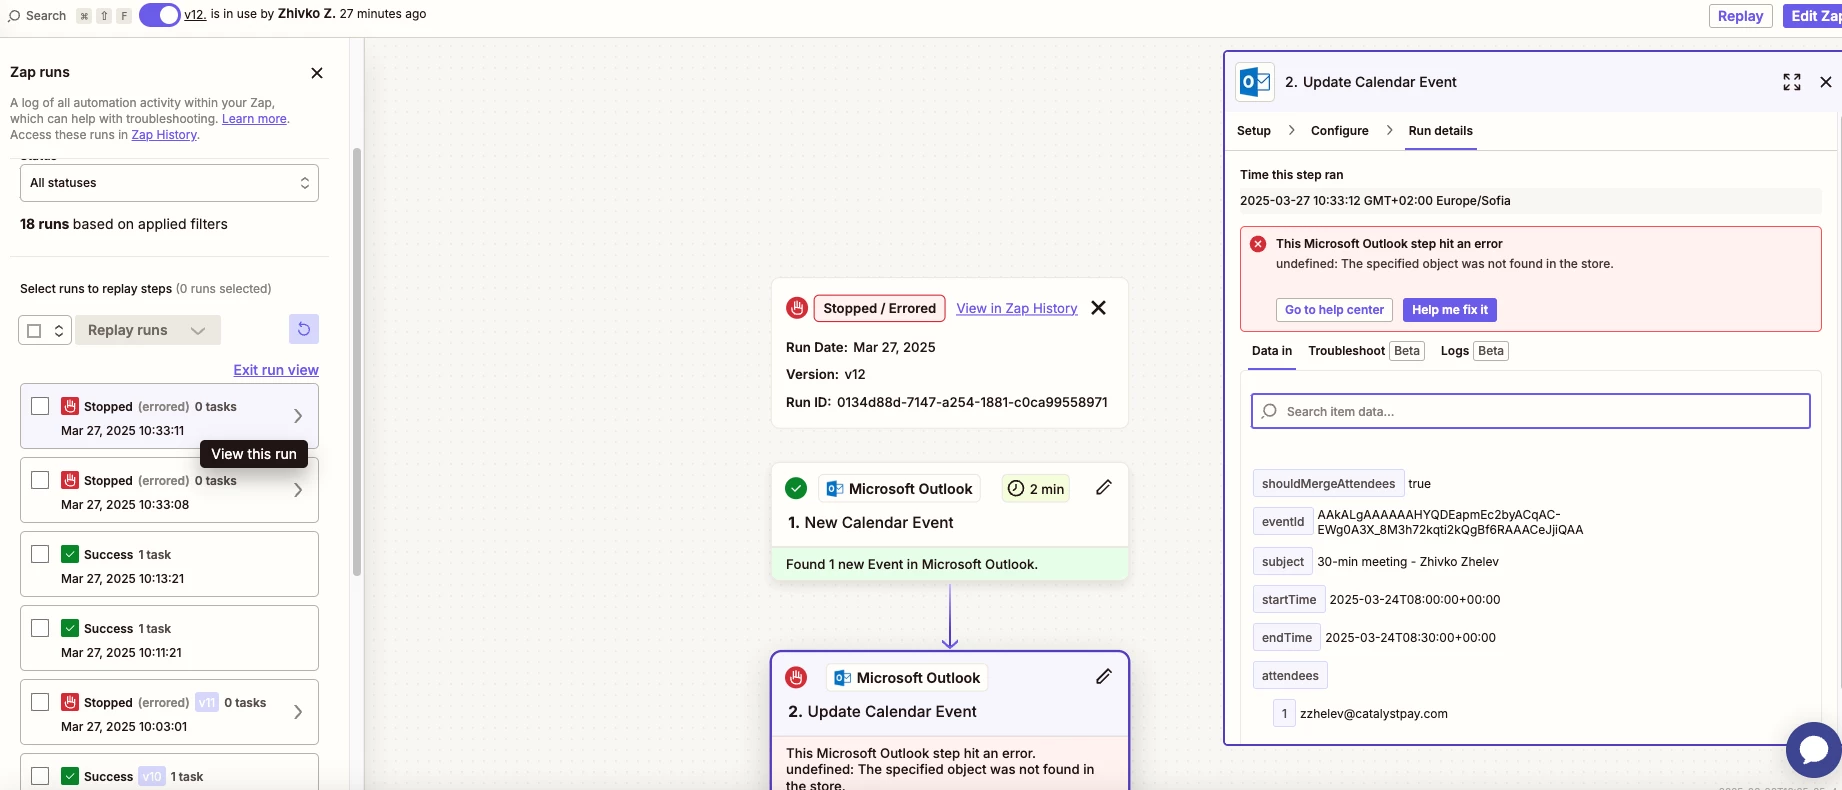The width and height of the screenshot is (1842, 790).
Task: Expand the step panel to fullscreen
Action: coord(1792,82)
